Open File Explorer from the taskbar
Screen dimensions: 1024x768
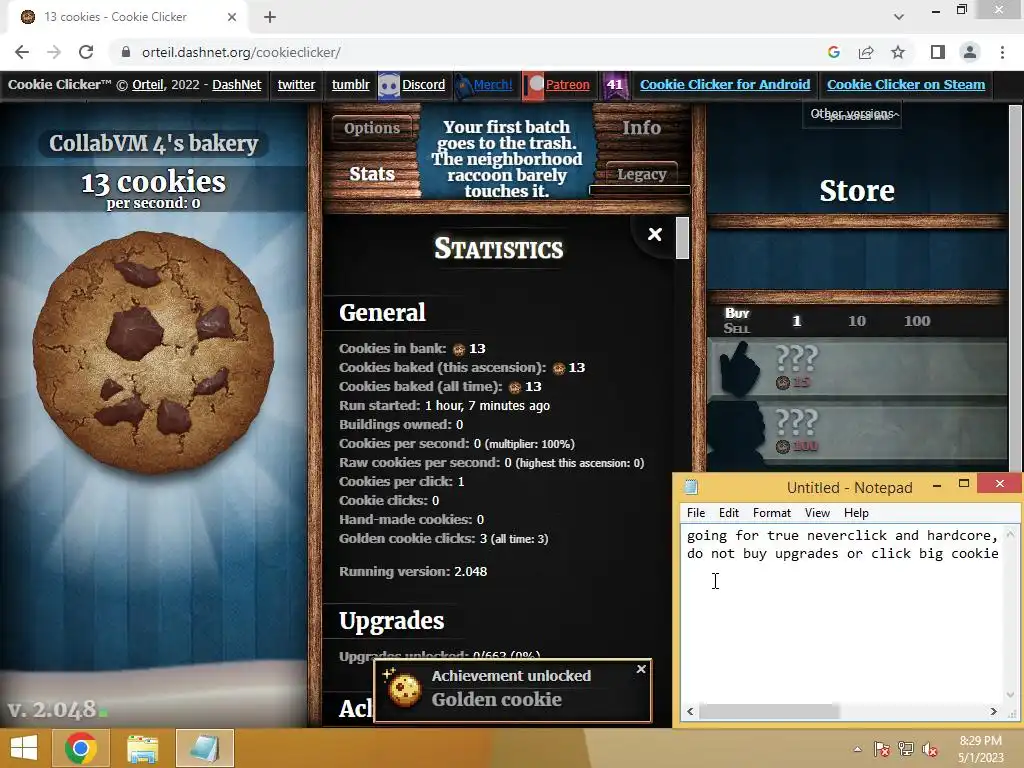point(142,748)
